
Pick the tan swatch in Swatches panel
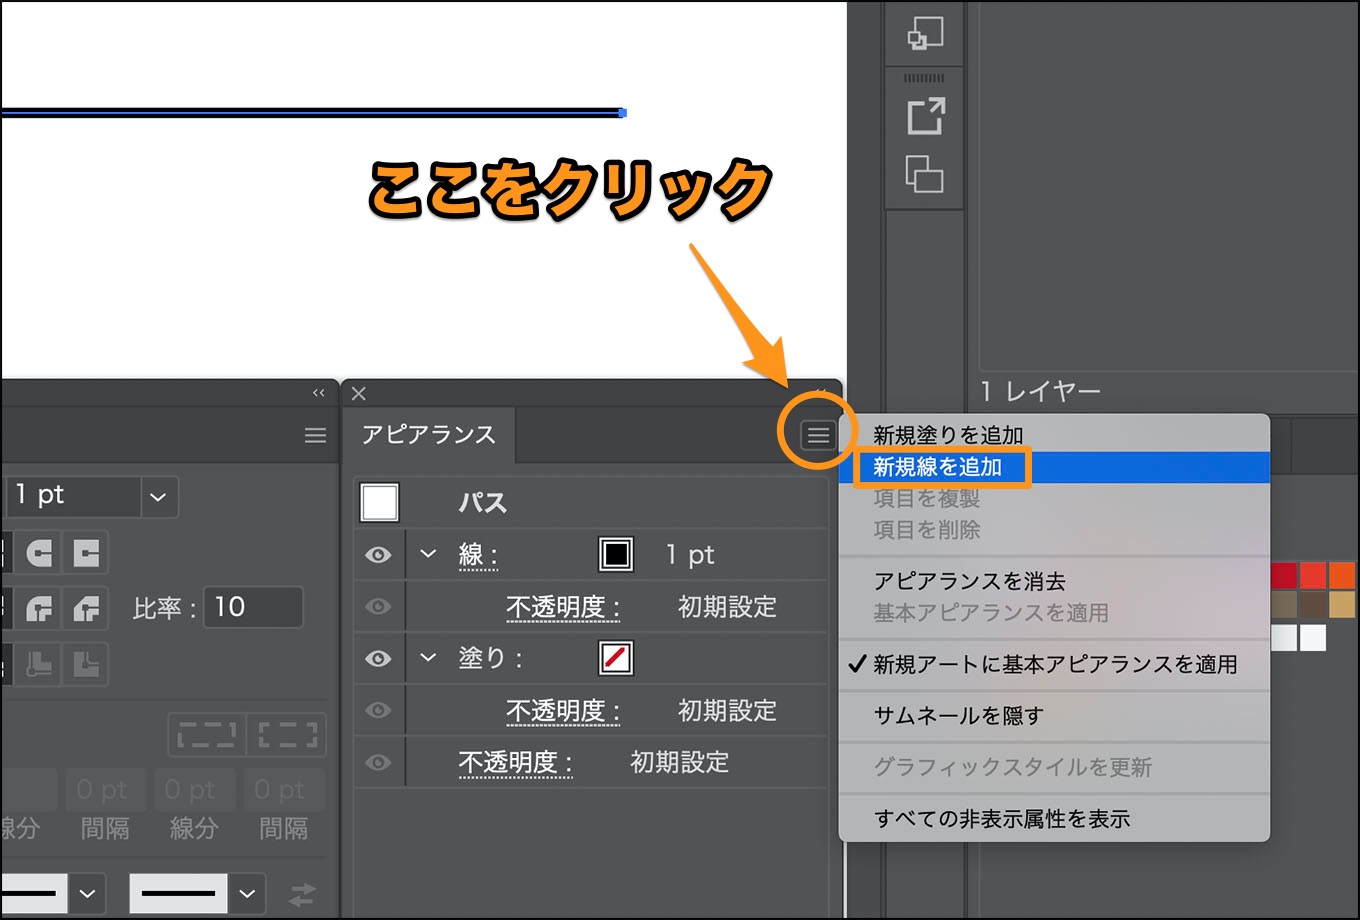(x=1342, y=605)
